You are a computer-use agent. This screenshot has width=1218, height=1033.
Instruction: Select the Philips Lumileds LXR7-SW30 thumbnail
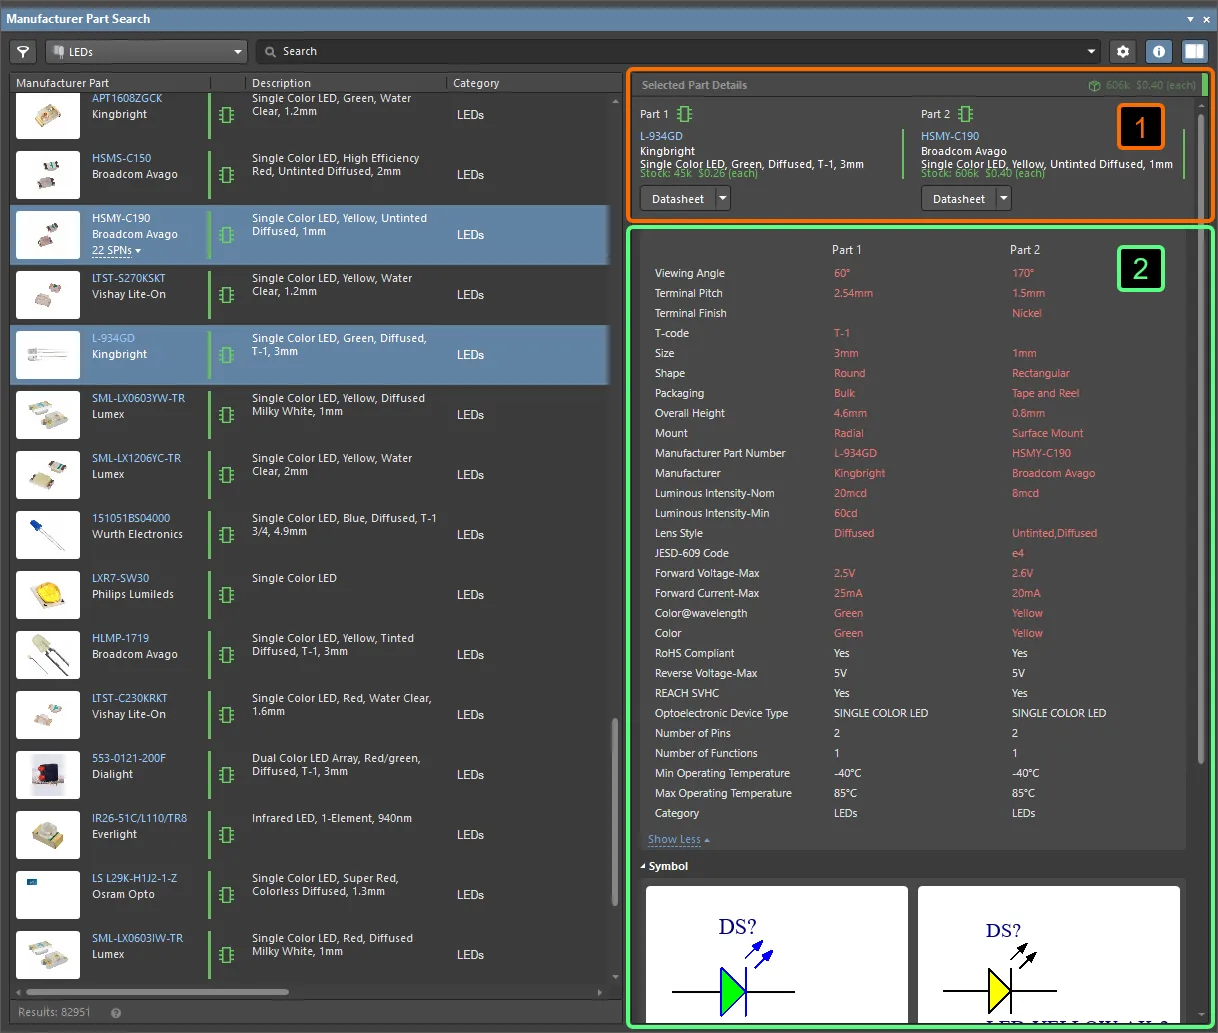click(48, 595)
